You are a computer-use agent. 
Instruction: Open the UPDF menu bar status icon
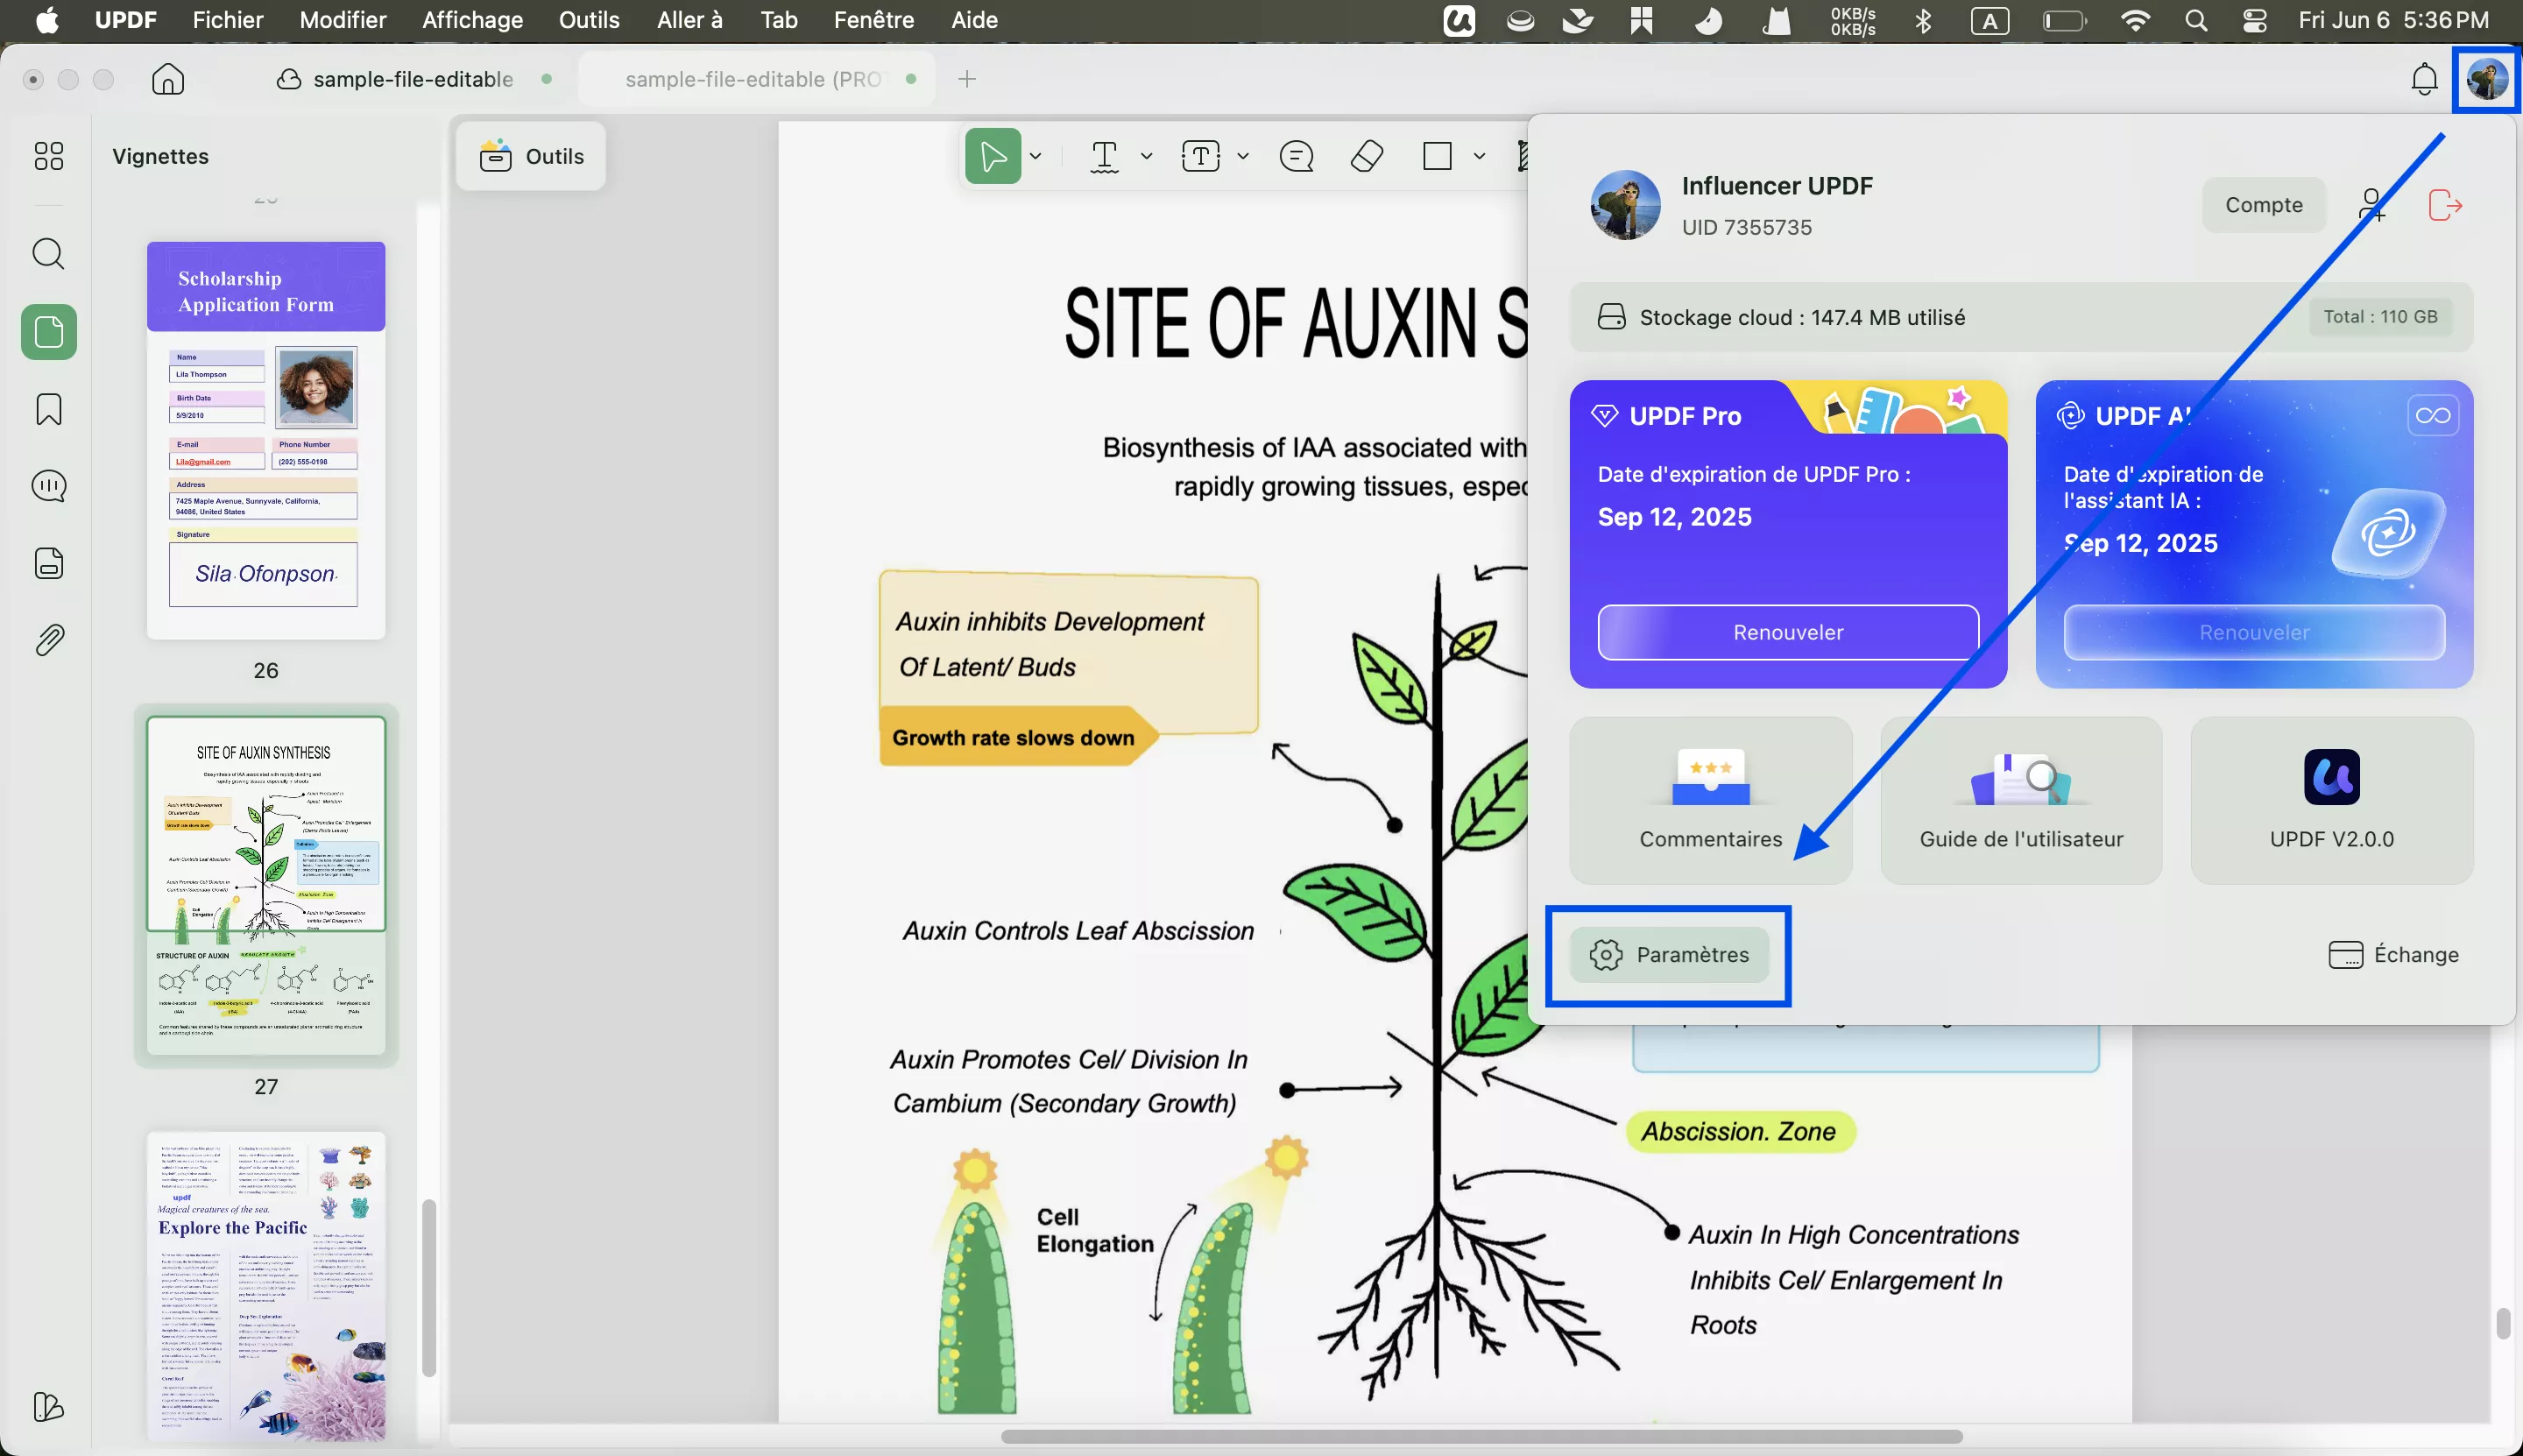(1459, 20)
